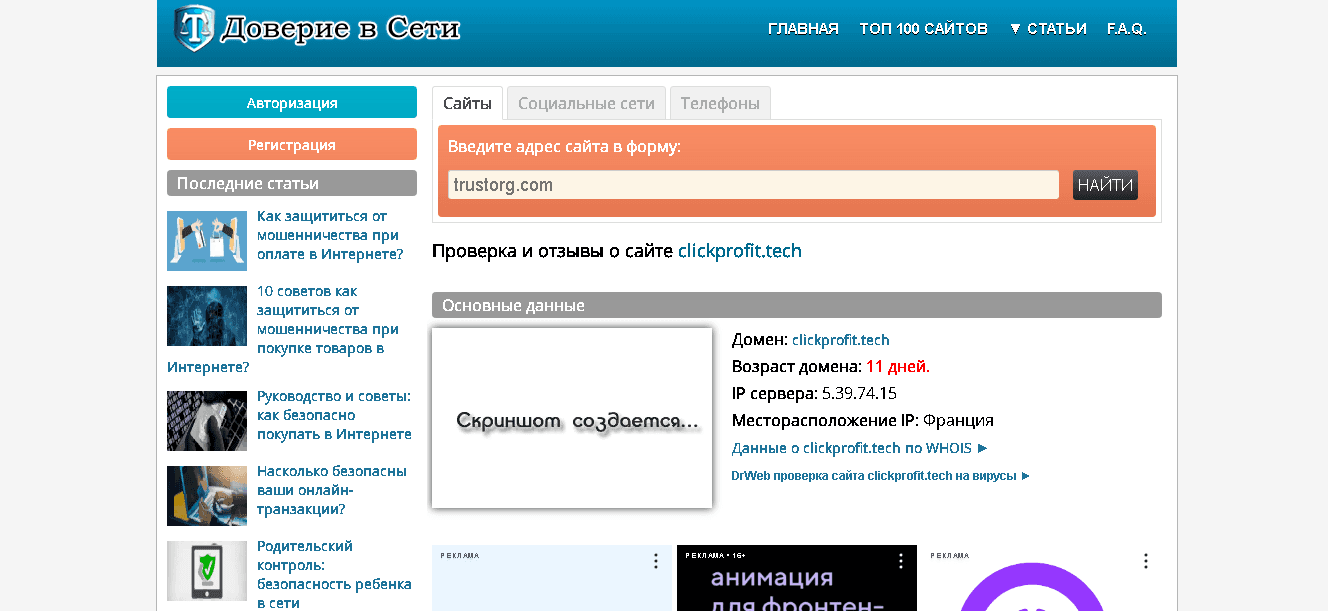The width and height of the screenshot is (1328, 611).
Task: Open the three-dot menu on the leftmost ad
Action: (654, 562)
